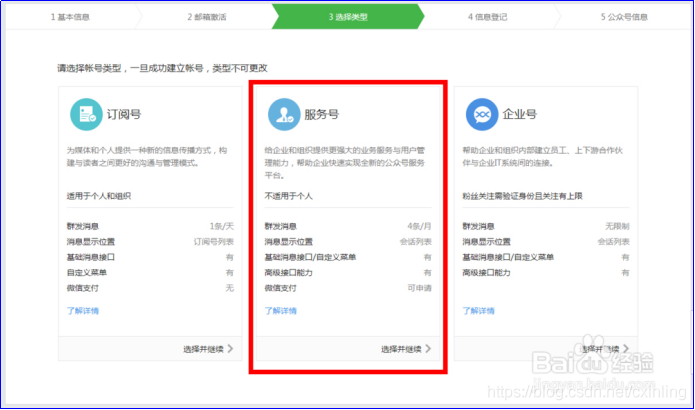Click 消息显示位置 label in 企业号 card
The image size is (695, 410).
coord(487,242)
